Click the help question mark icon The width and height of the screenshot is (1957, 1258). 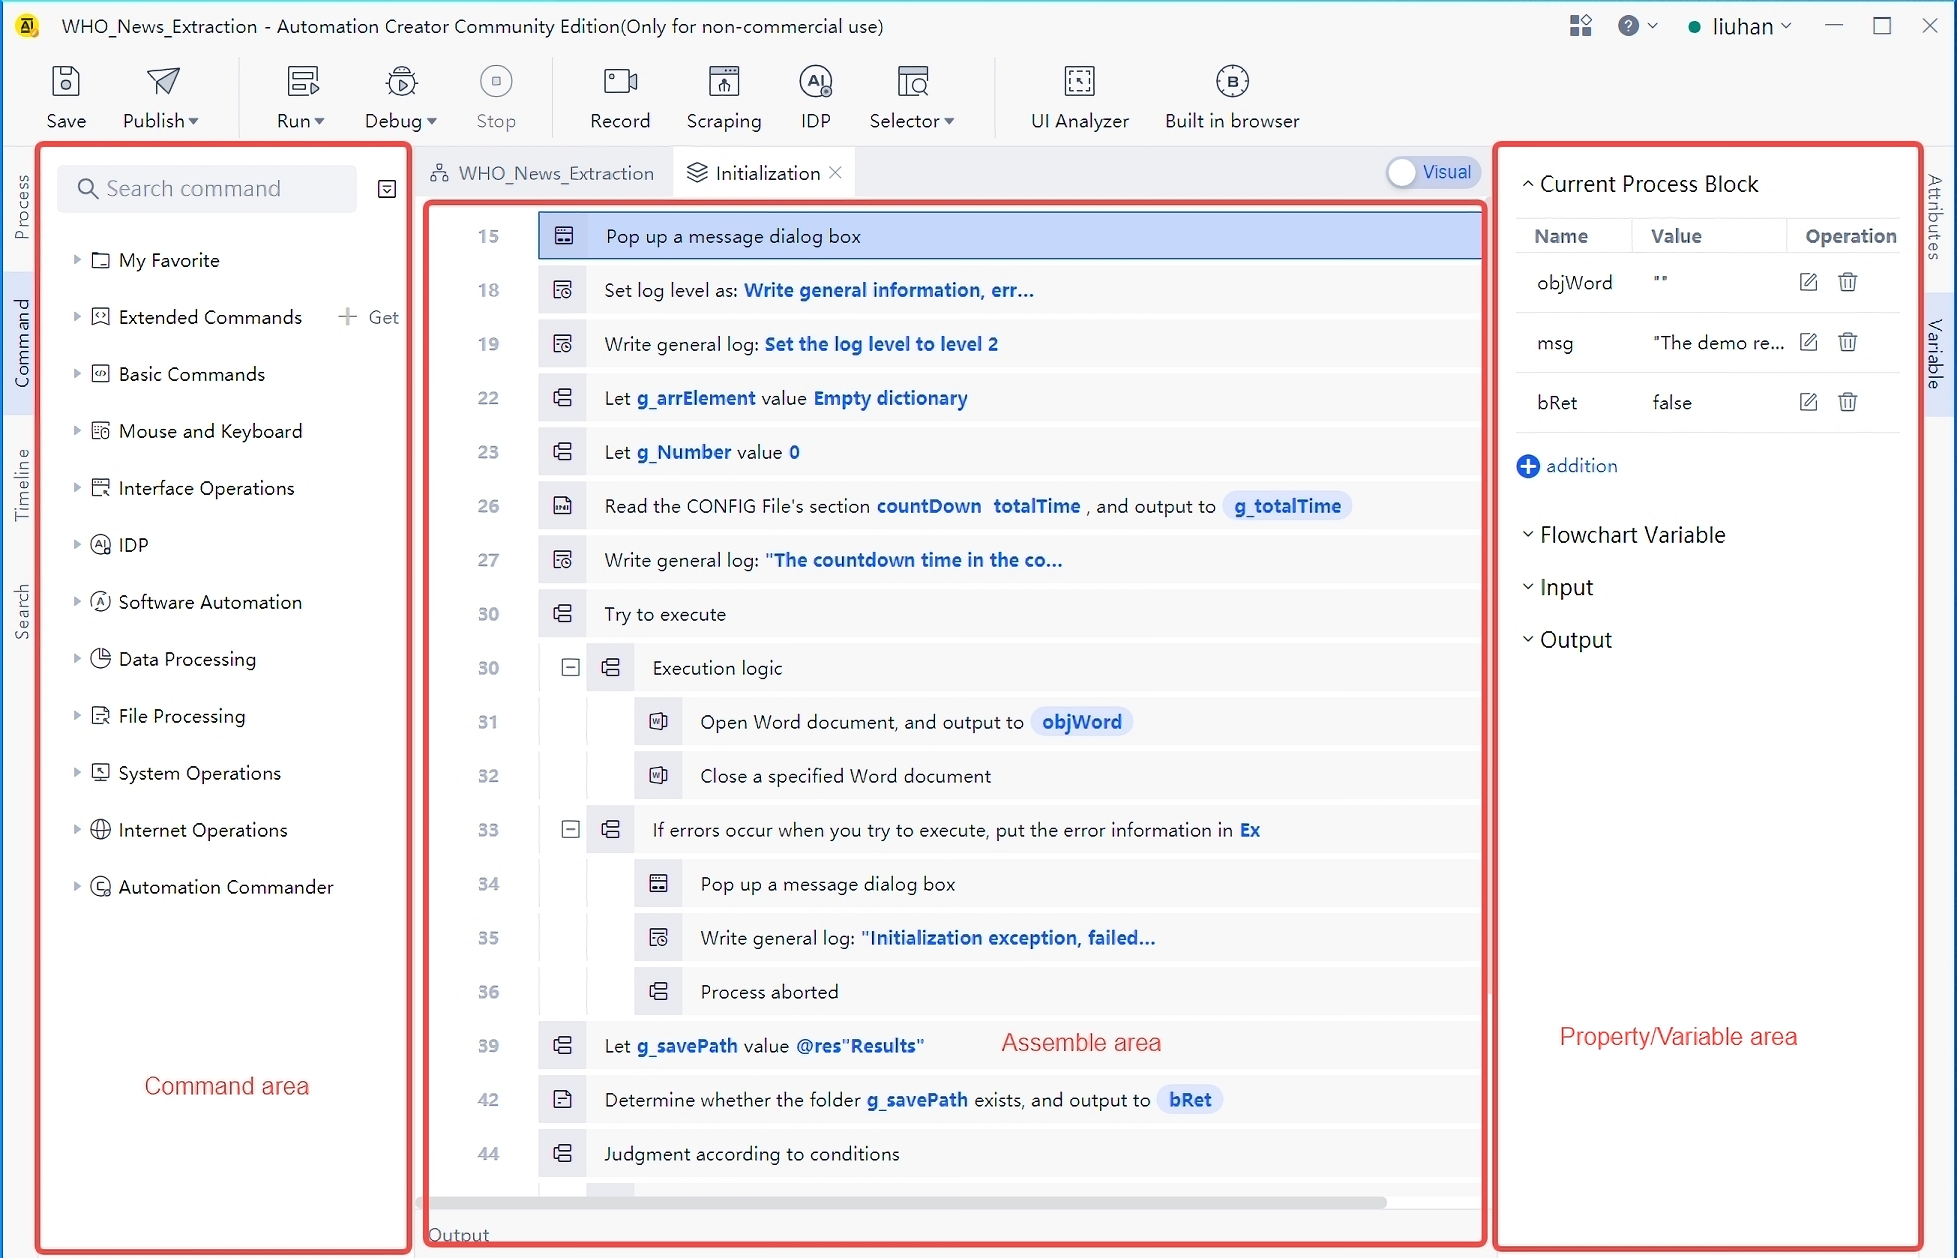point(1629,26)
